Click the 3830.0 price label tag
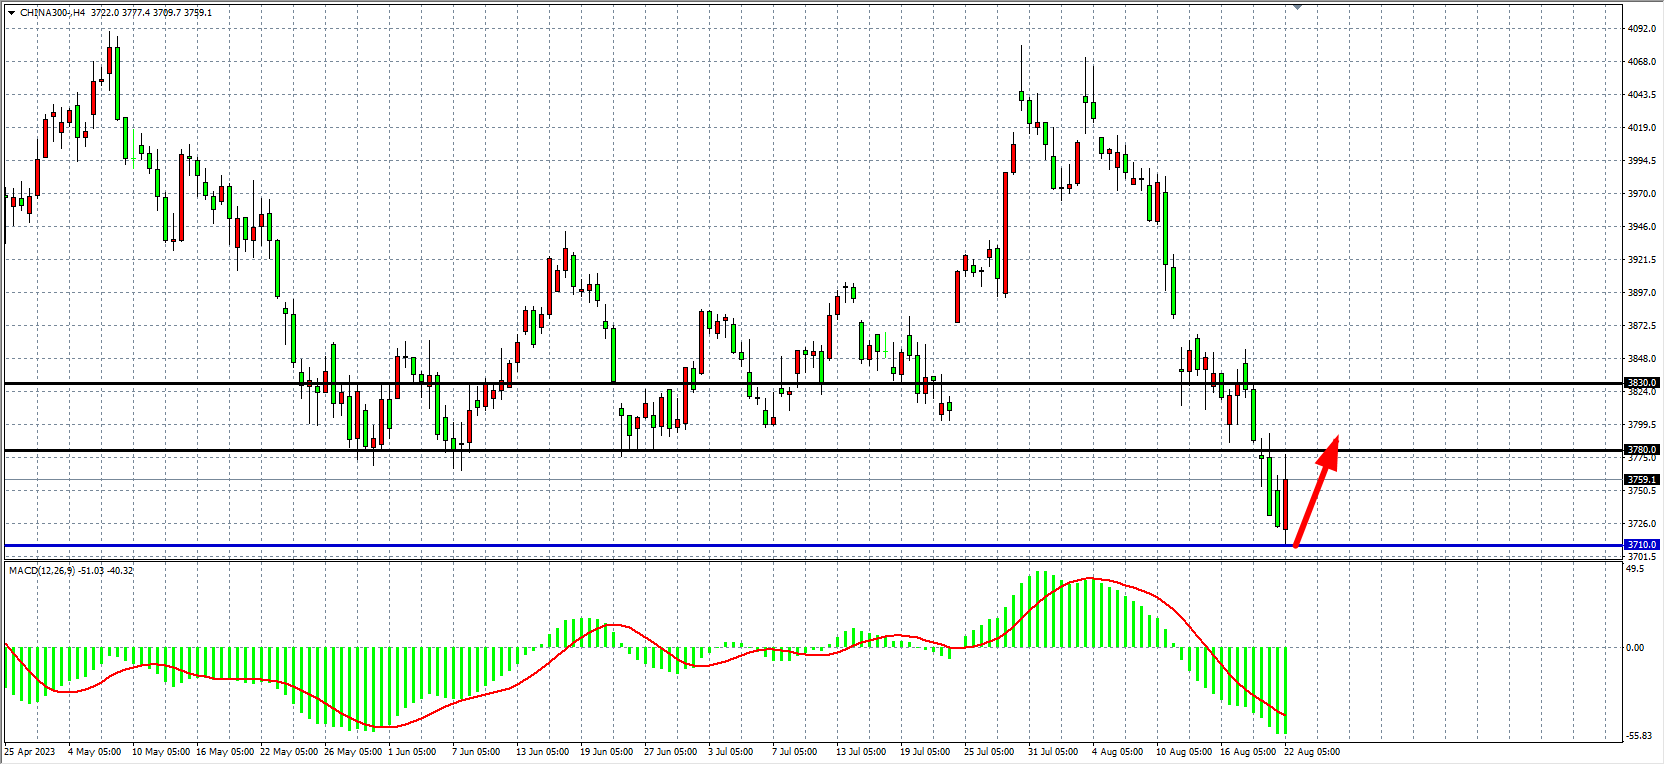 point(1641,383)
